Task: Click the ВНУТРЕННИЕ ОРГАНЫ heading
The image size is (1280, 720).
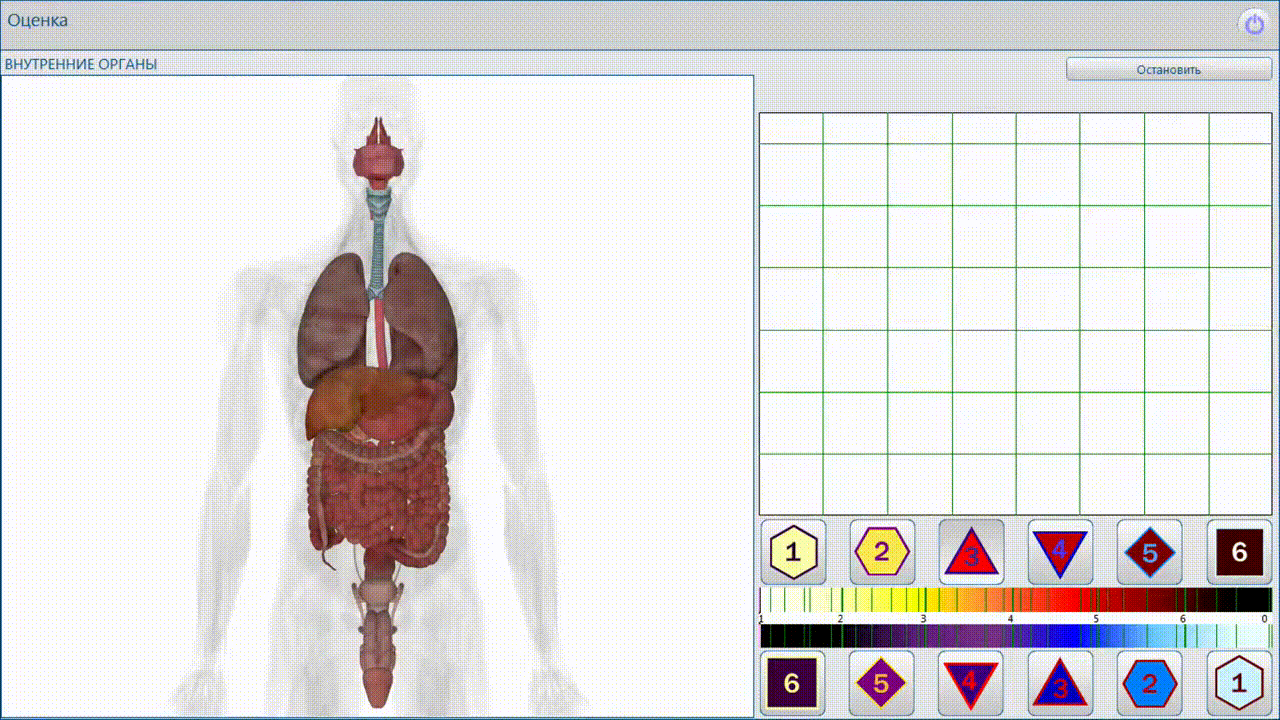Action: pos(81,64)
